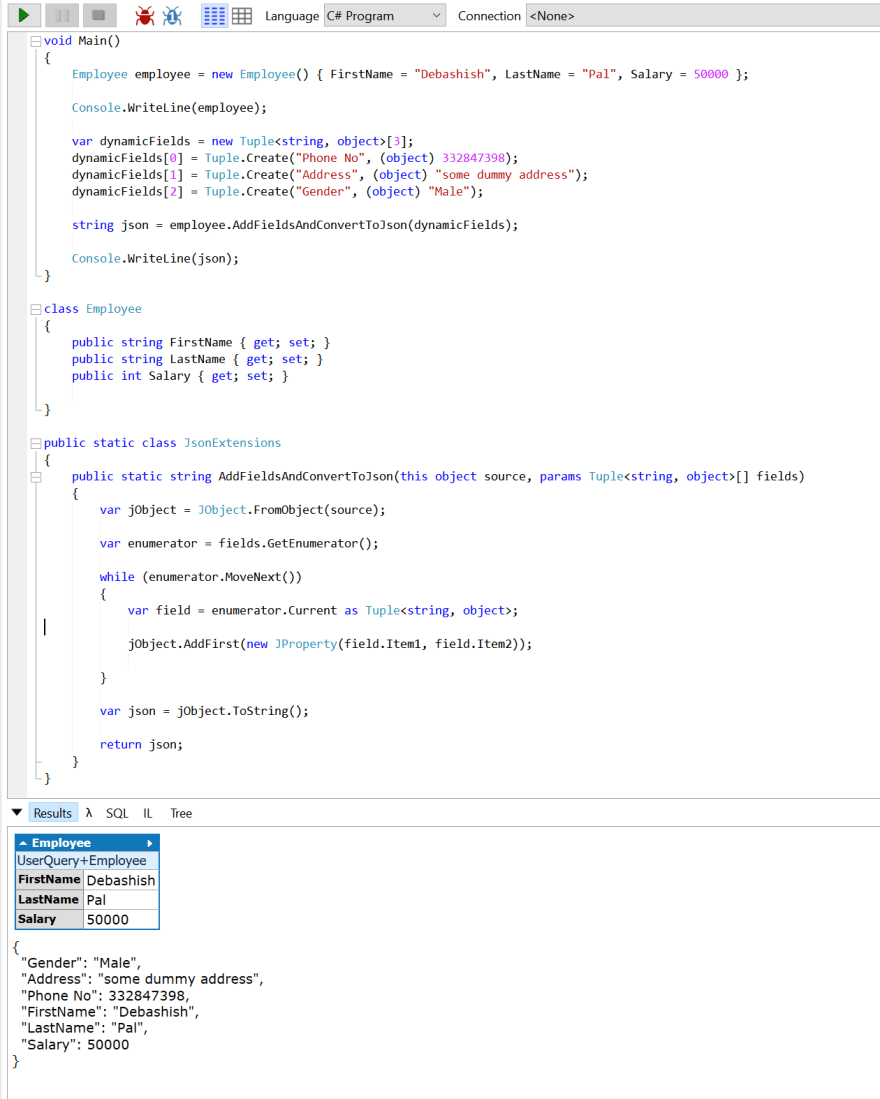Click the FirstName cell value Debashish

click(121, 880)
